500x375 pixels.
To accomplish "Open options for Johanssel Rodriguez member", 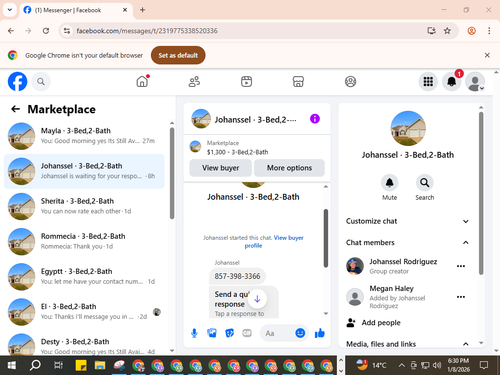I will 461,266.
